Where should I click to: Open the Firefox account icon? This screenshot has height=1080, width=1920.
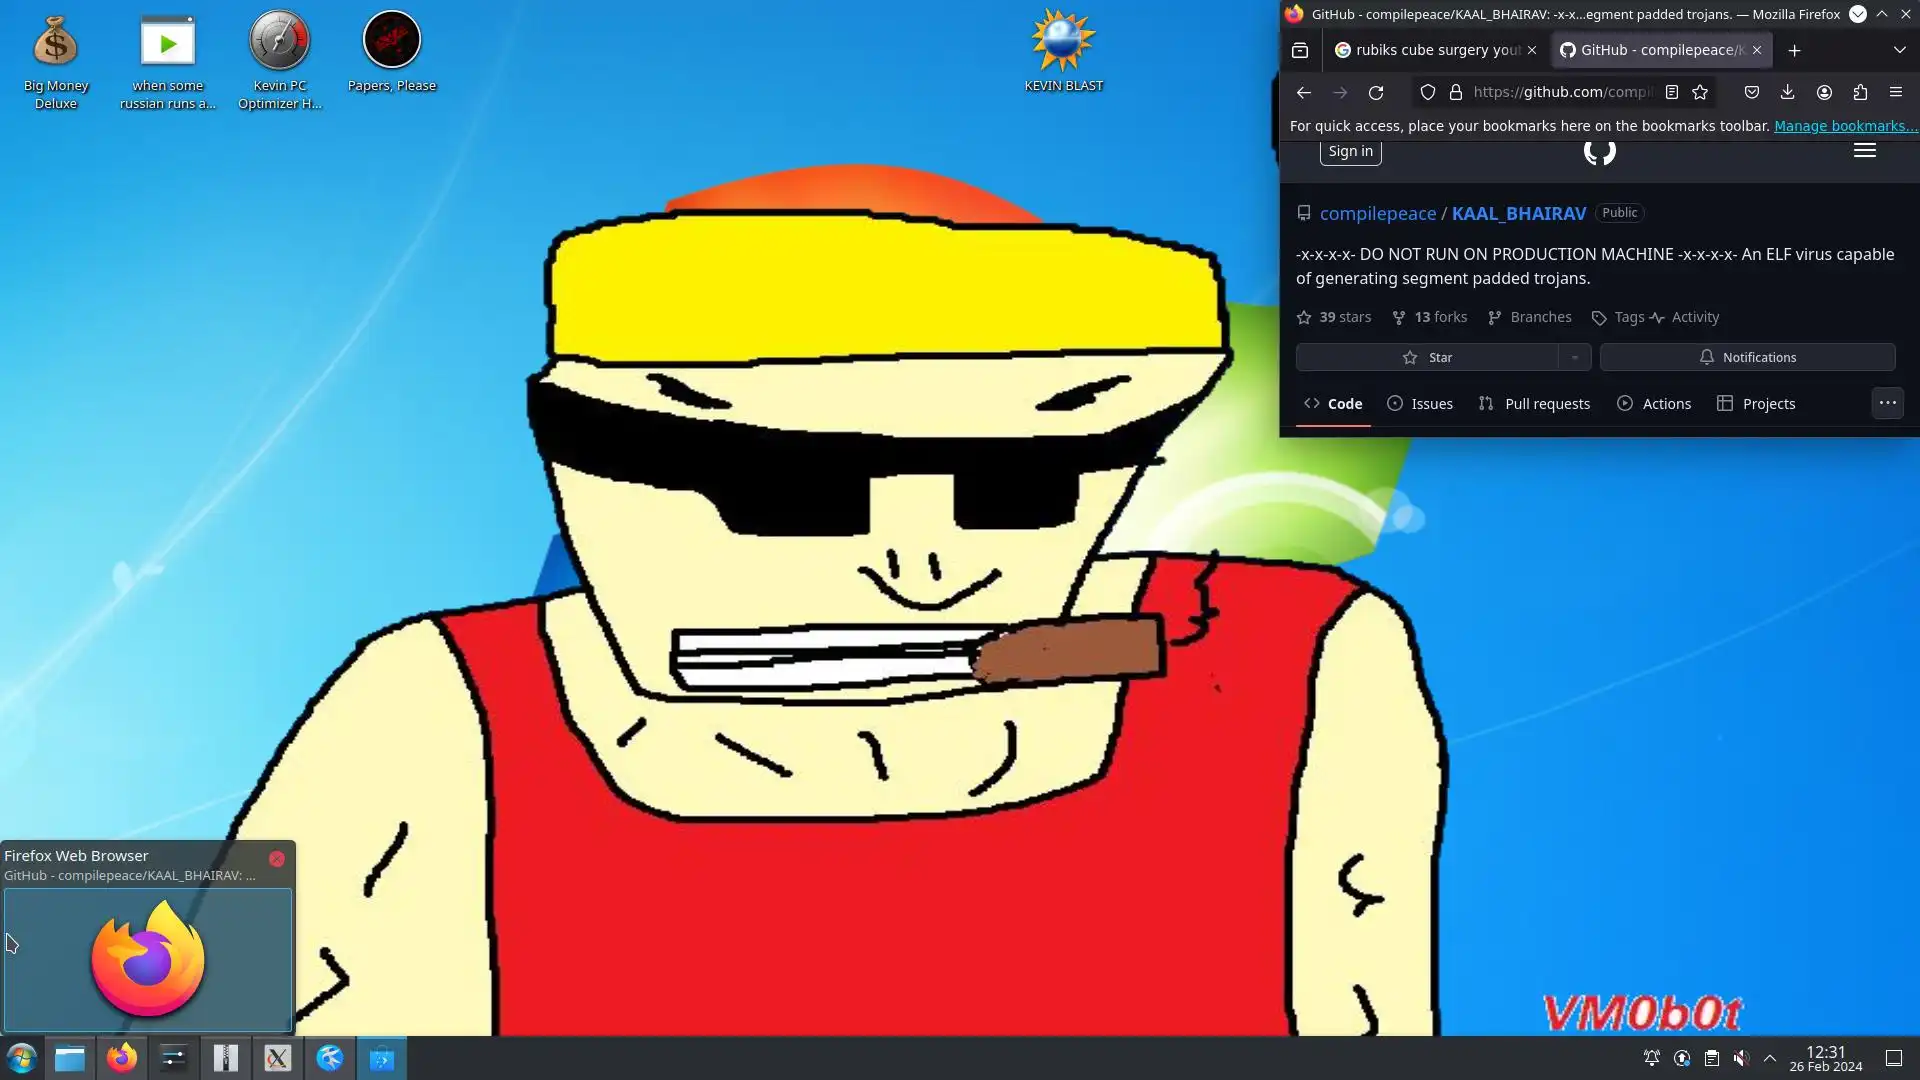1824,93
